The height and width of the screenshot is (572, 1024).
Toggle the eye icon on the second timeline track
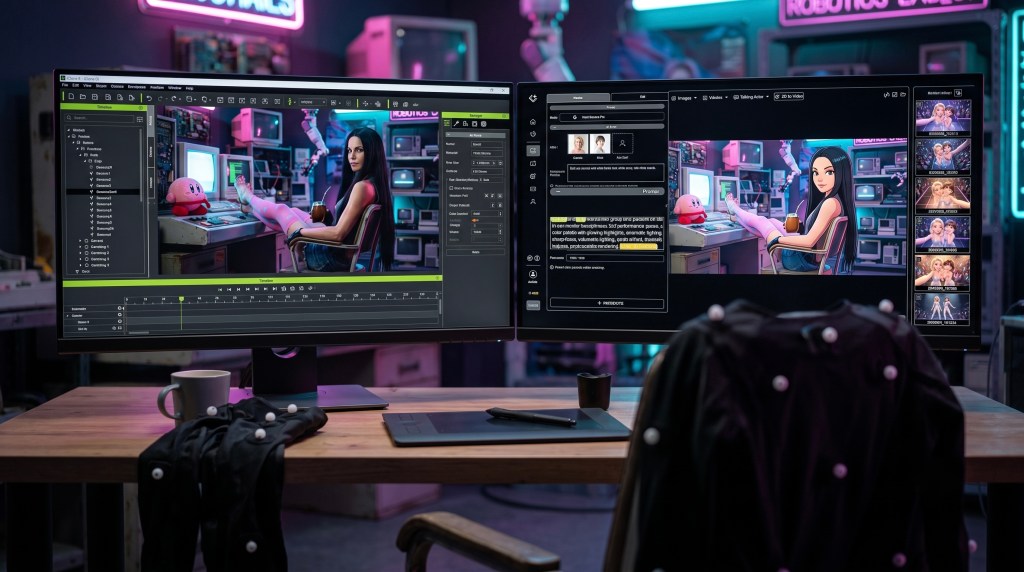120,315
